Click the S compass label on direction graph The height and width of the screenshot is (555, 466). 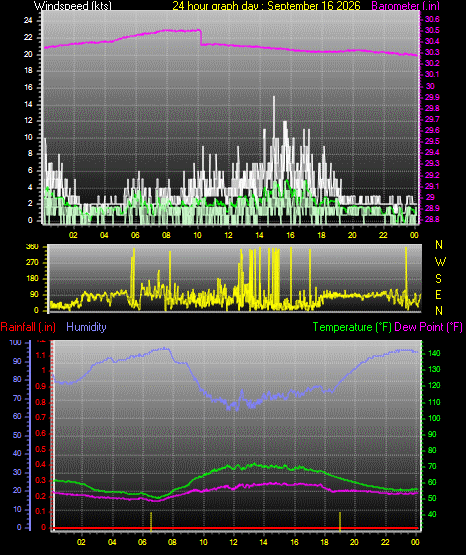pos(438,279)
